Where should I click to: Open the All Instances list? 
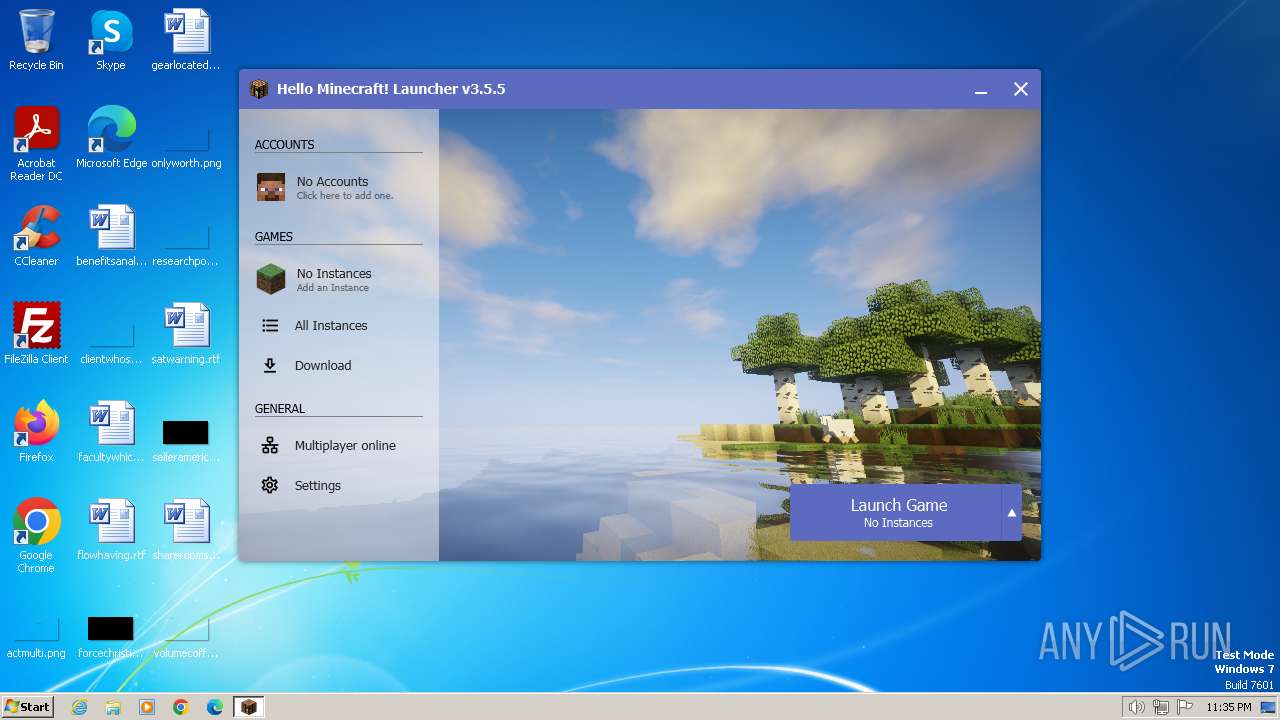(338, 325)
